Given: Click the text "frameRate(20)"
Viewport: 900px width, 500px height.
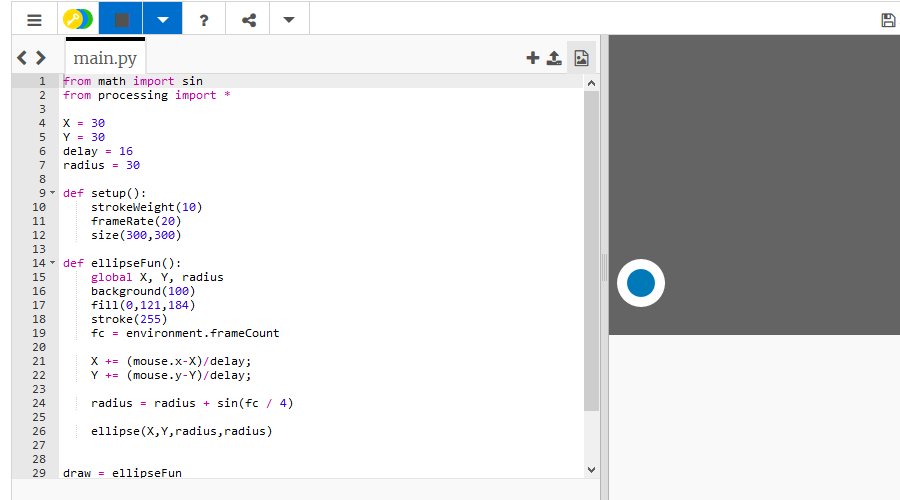Looking at the screenshot, I should pos(136,221).
